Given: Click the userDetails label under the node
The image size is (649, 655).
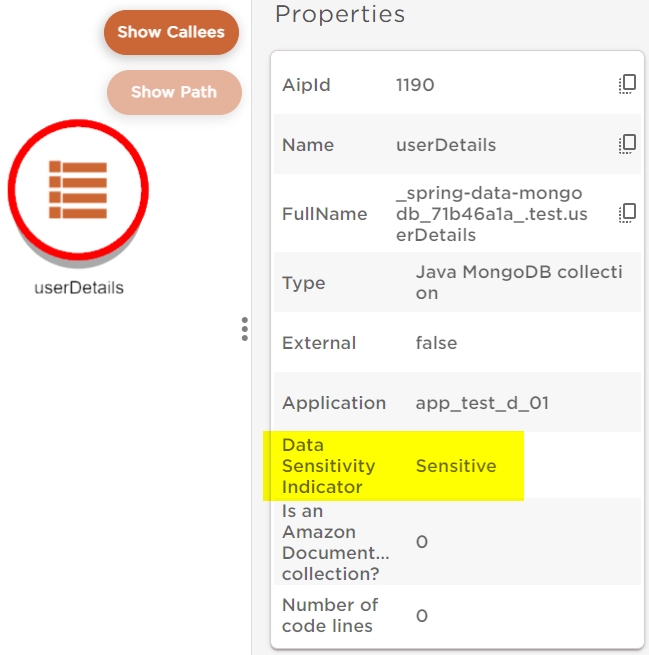Looking at the screenshot, I should pyautogui.click(x=78, y=288).
